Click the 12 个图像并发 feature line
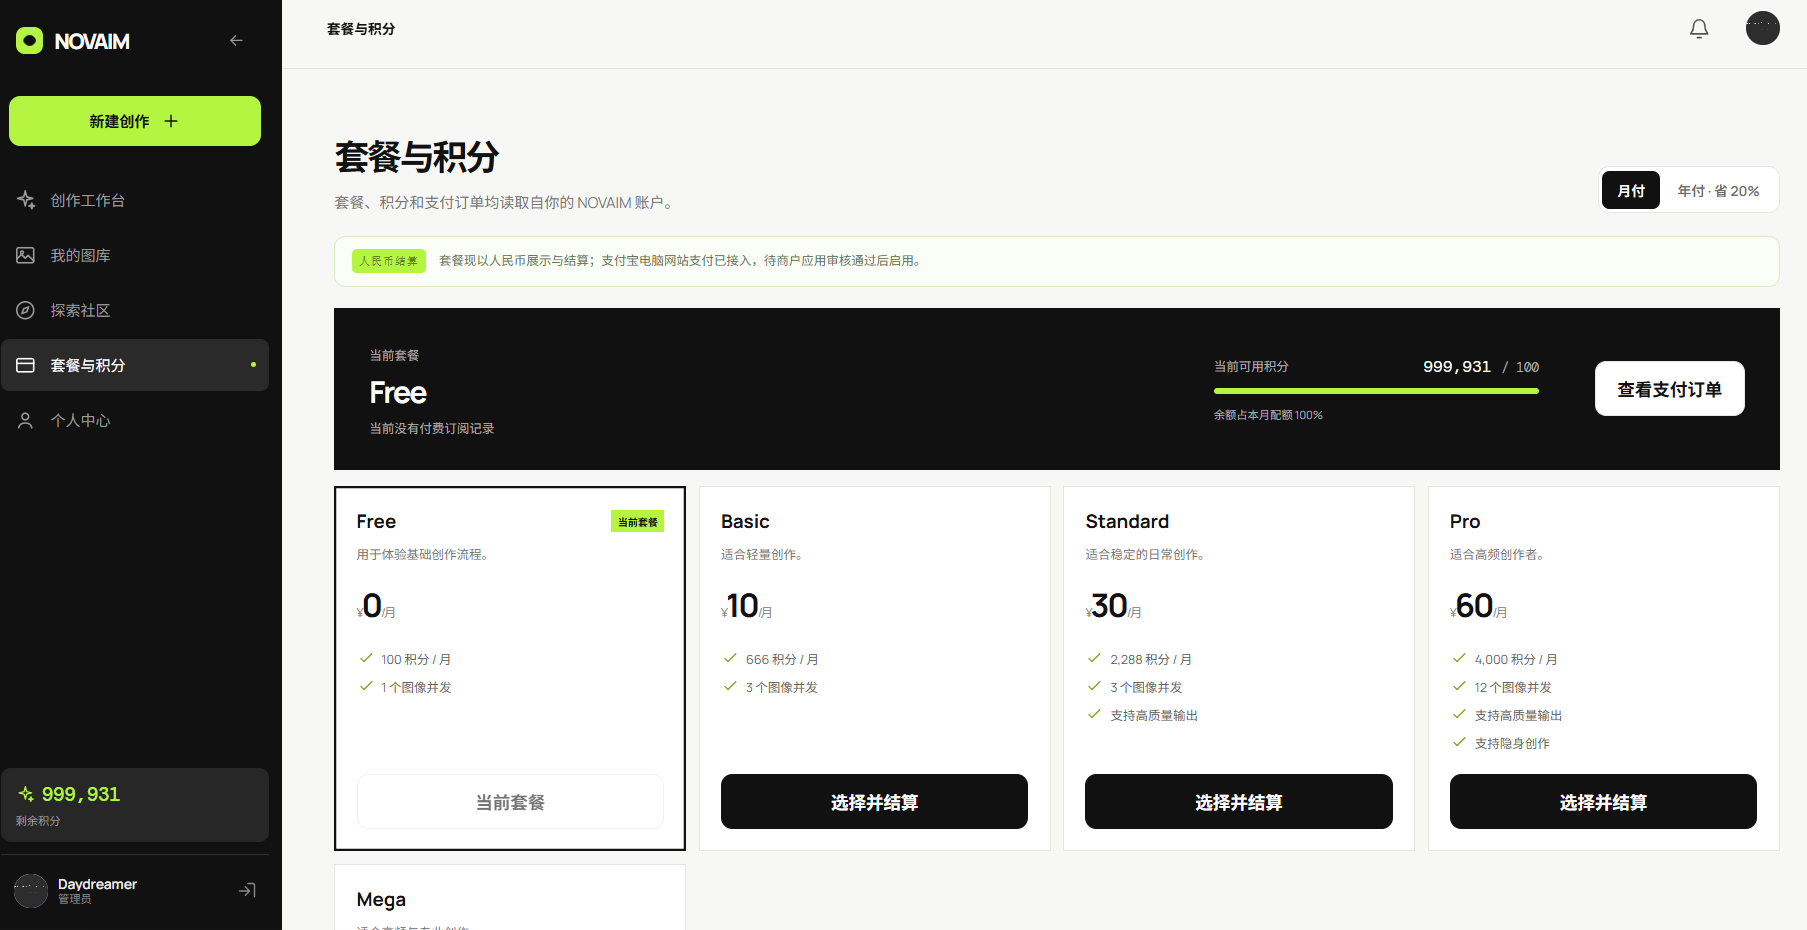 click(x=1513, y=687)
